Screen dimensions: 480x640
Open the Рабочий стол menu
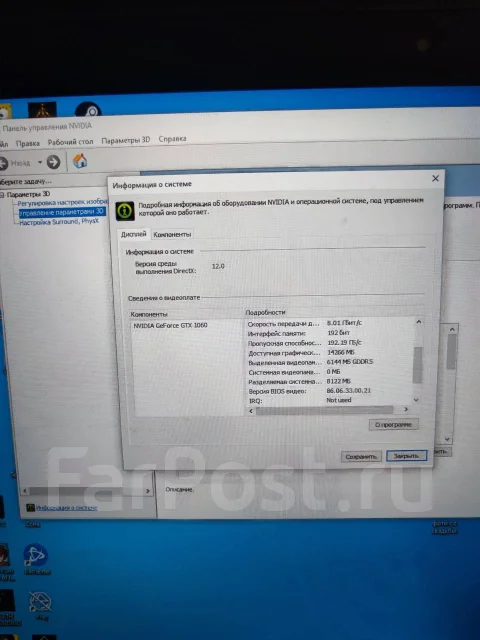pyautogui.click(x=70, y=142)
